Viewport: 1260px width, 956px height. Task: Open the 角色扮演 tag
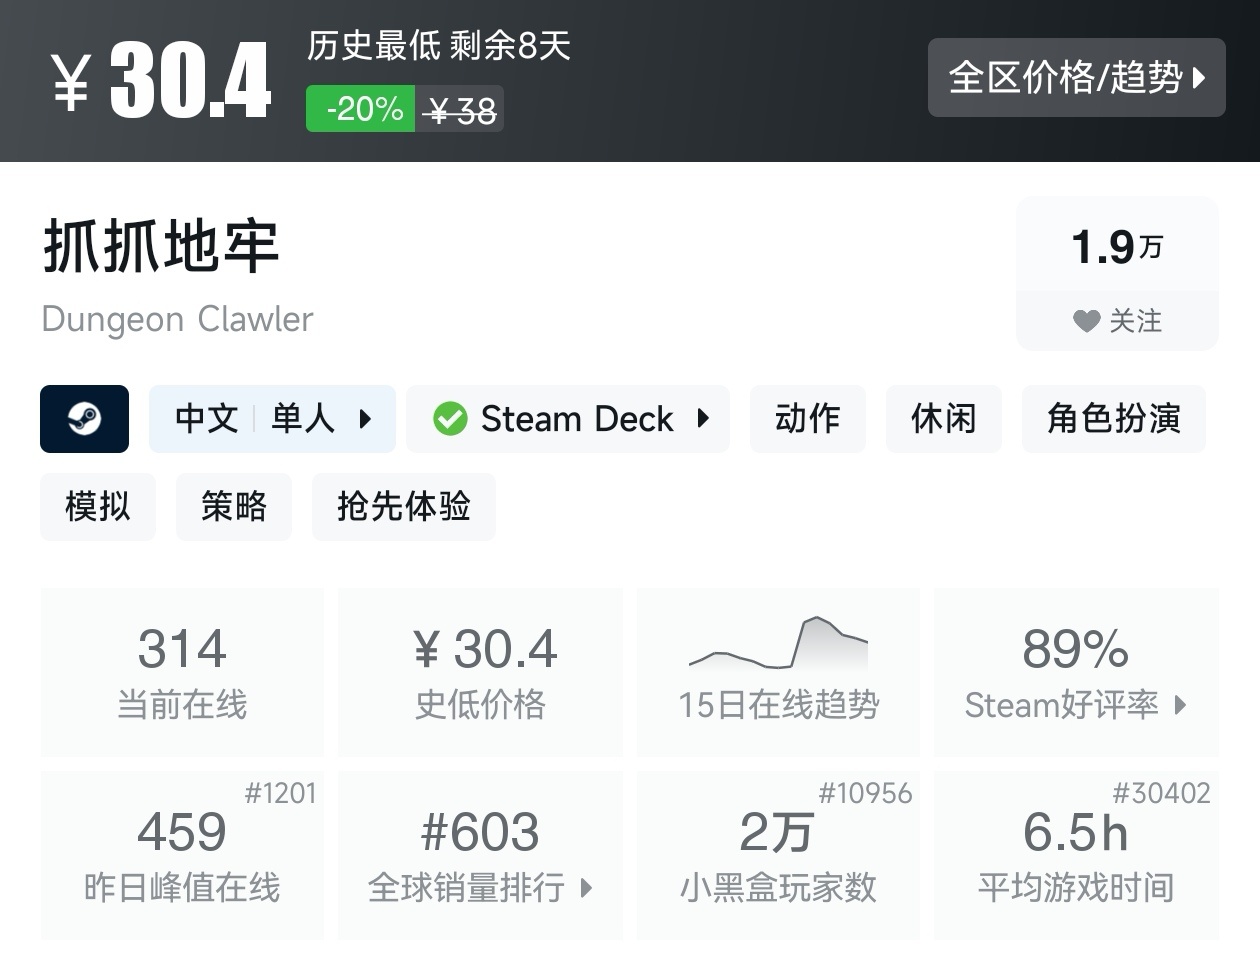1113,419
